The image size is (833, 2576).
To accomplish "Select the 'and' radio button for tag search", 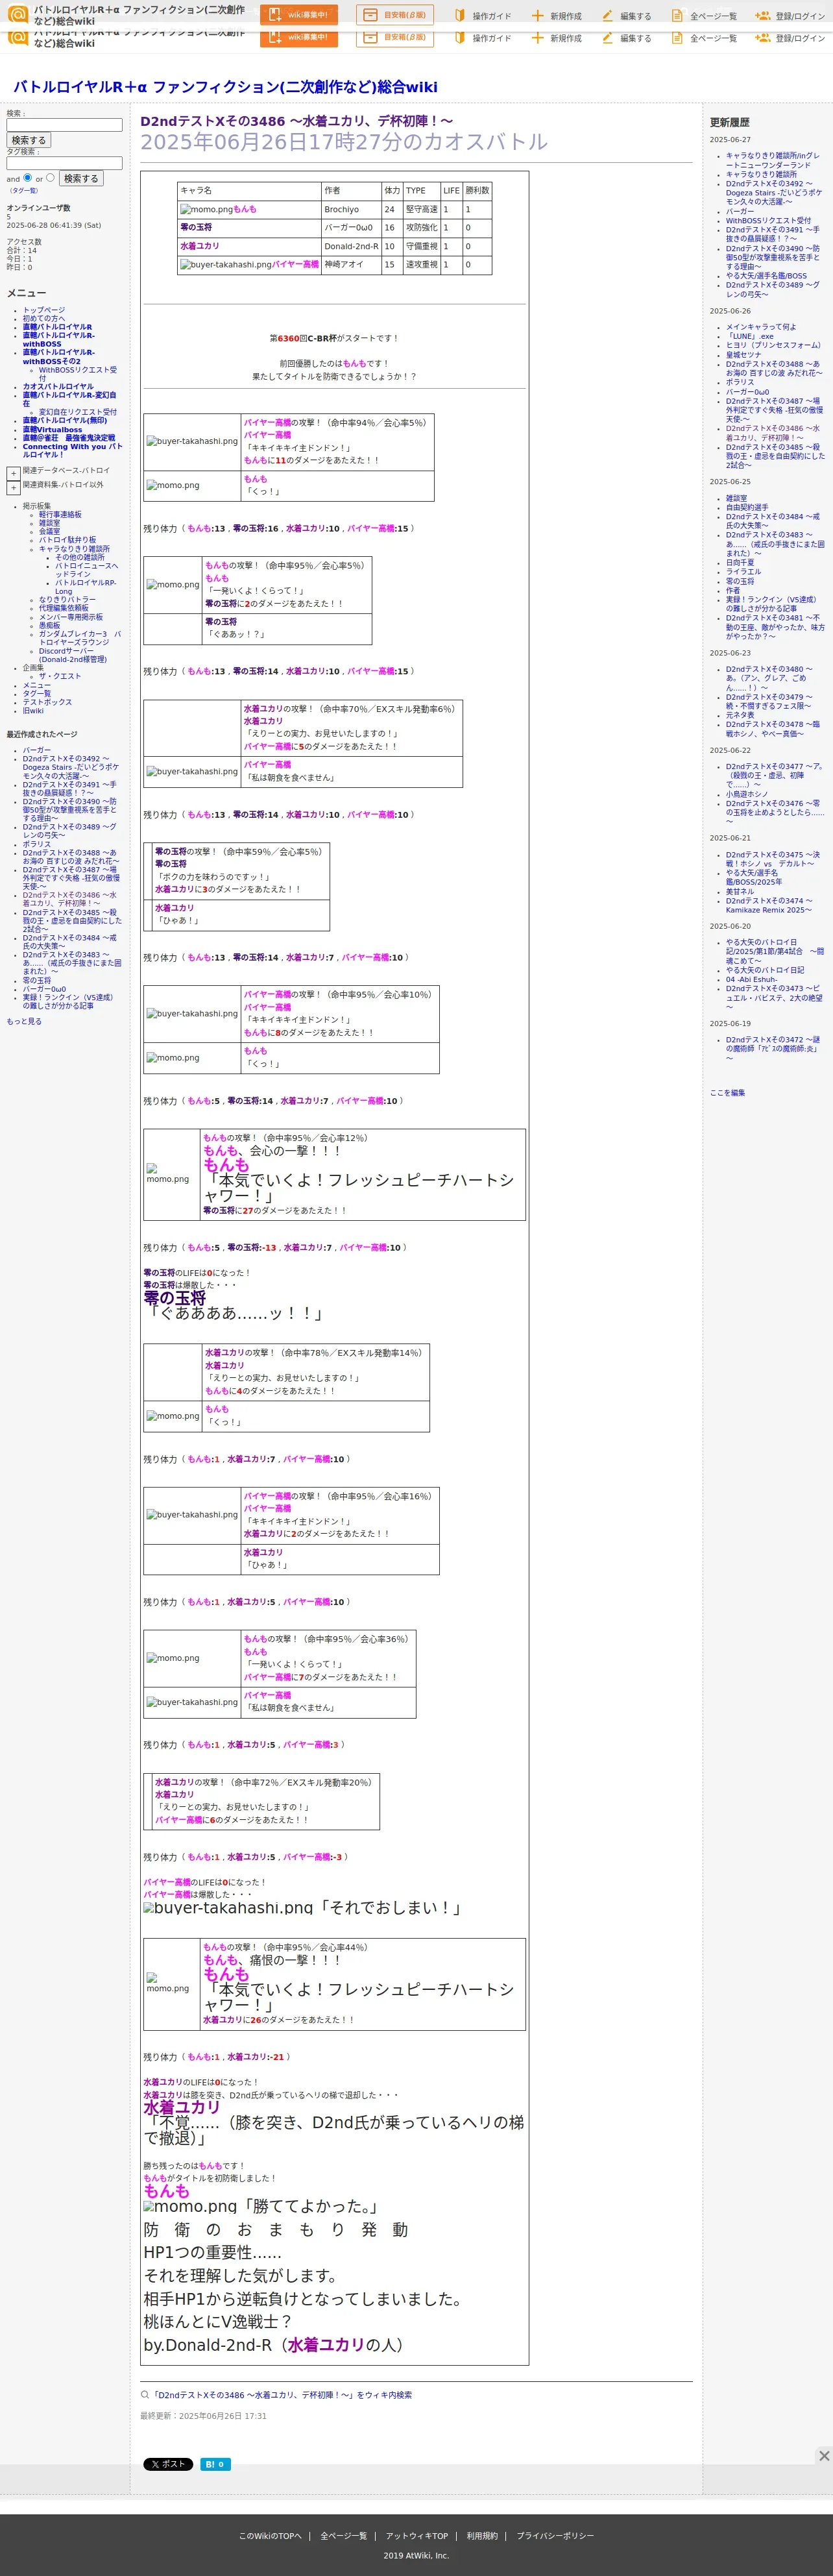I will tap(27, 177).
